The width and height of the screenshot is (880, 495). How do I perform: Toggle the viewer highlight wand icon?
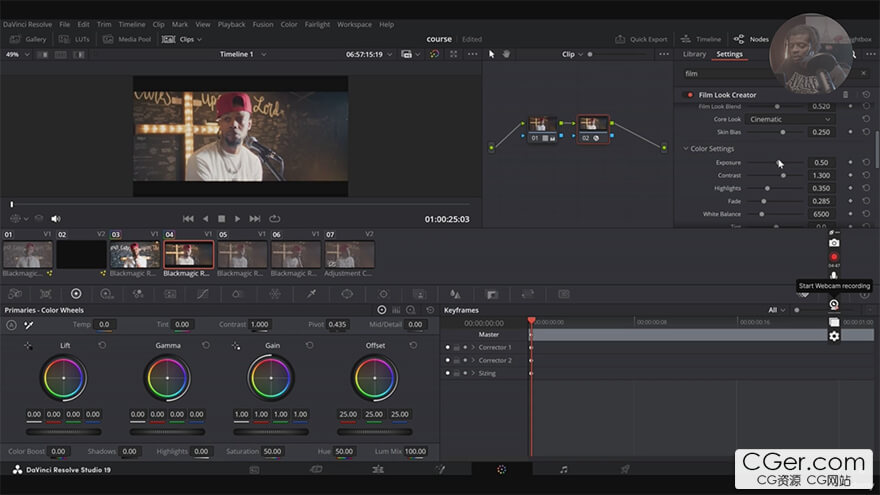tap(434, 54)
